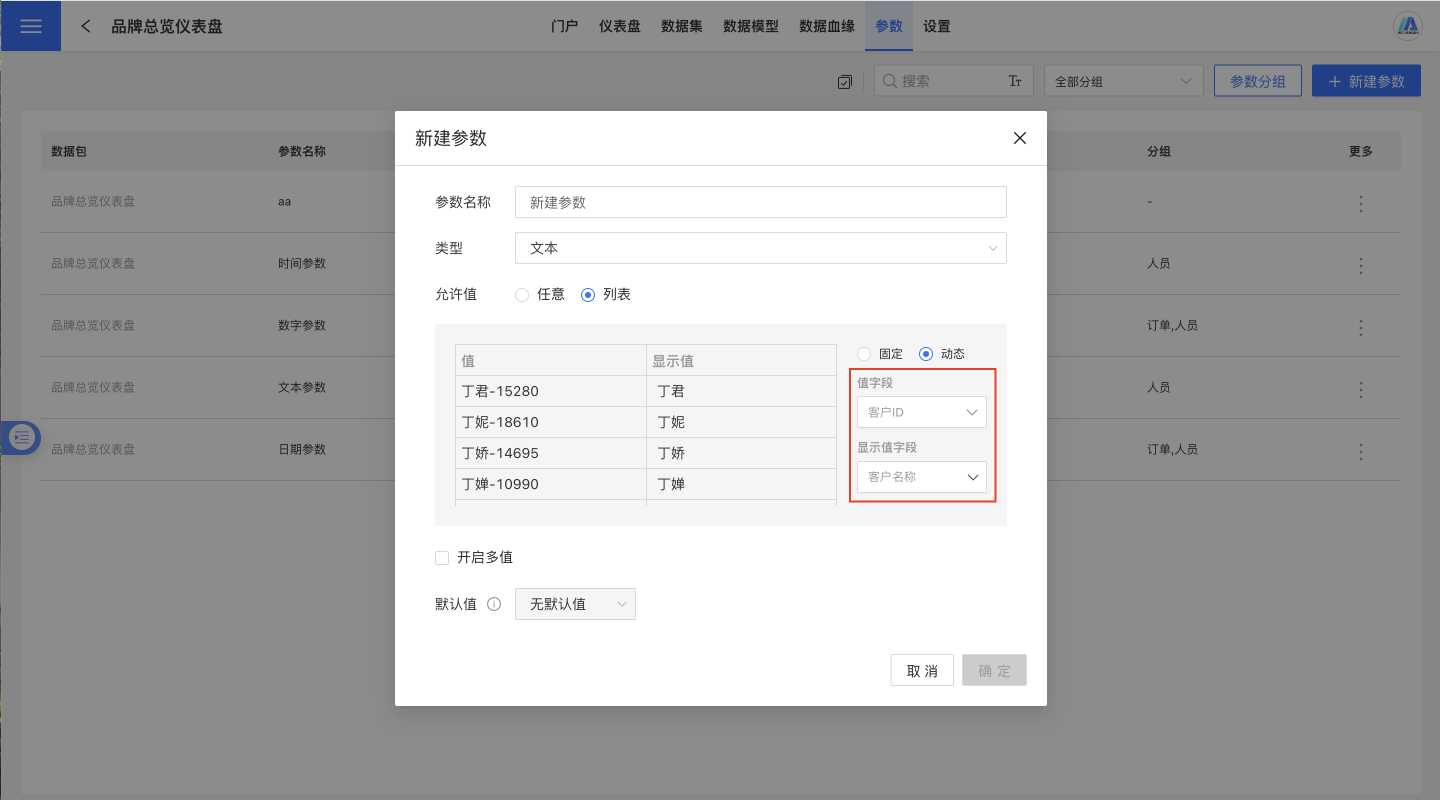Viewport: 1440px width, 800px height.
Task: Click the 取消 button
Action: (921, 670)
